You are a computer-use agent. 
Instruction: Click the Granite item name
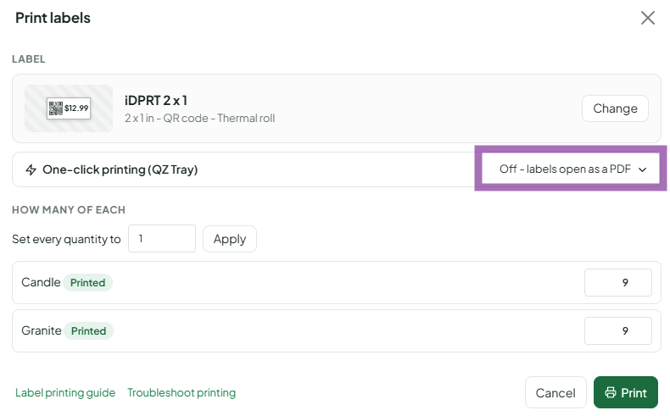tap(41, 331)
